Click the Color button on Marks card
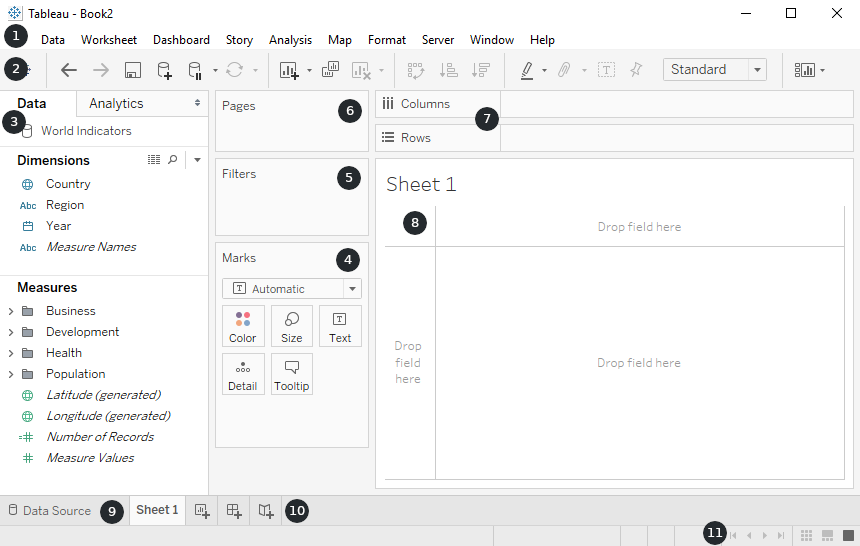Screen dimensions: 860x546 [x=242, y=327]
